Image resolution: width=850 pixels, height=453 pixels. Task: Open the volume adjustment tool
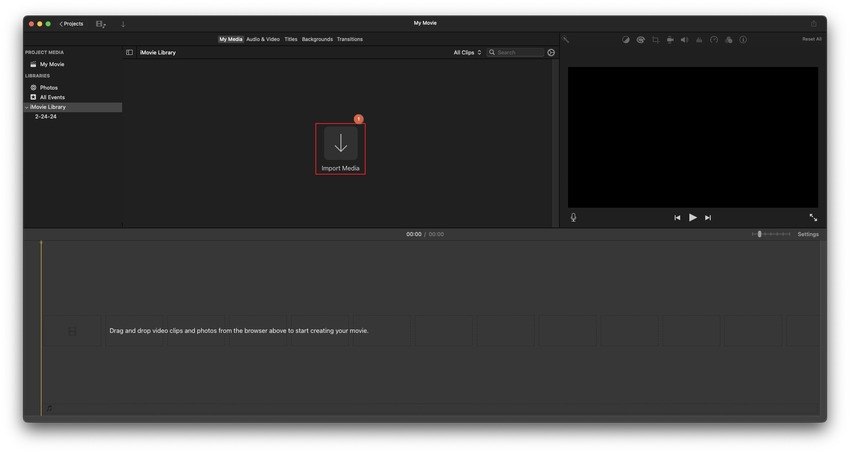(685, 40)
